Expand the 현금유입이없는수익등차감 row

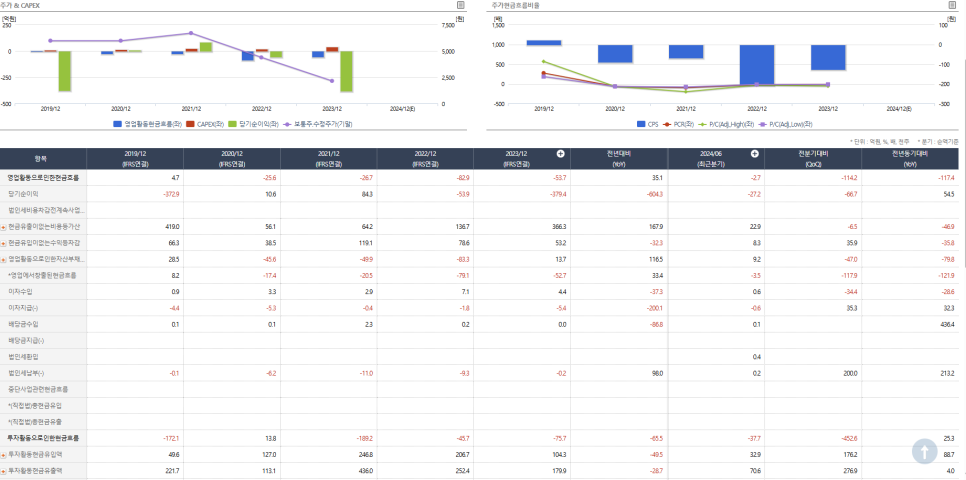click(x=3, y=243)
